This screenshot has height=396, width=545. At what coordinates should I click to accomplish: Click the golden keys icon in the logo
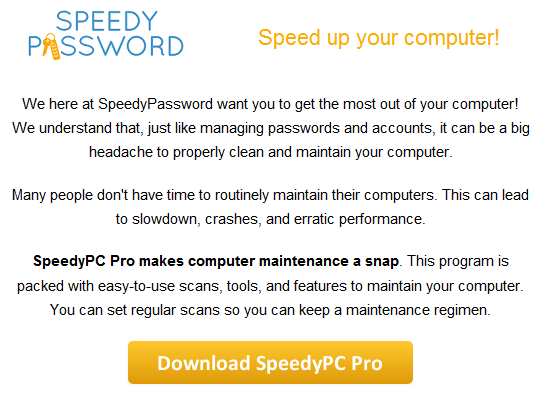(x=51, y=47)
